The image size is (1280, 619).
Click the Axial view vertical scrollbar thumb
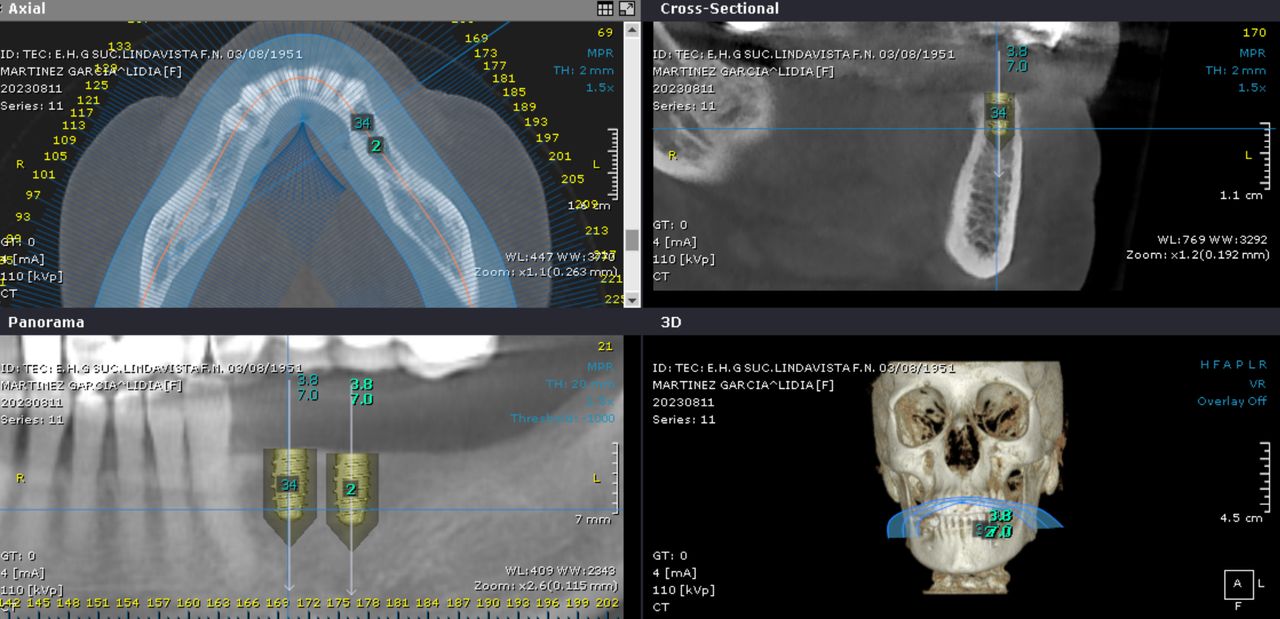point(632,240)
